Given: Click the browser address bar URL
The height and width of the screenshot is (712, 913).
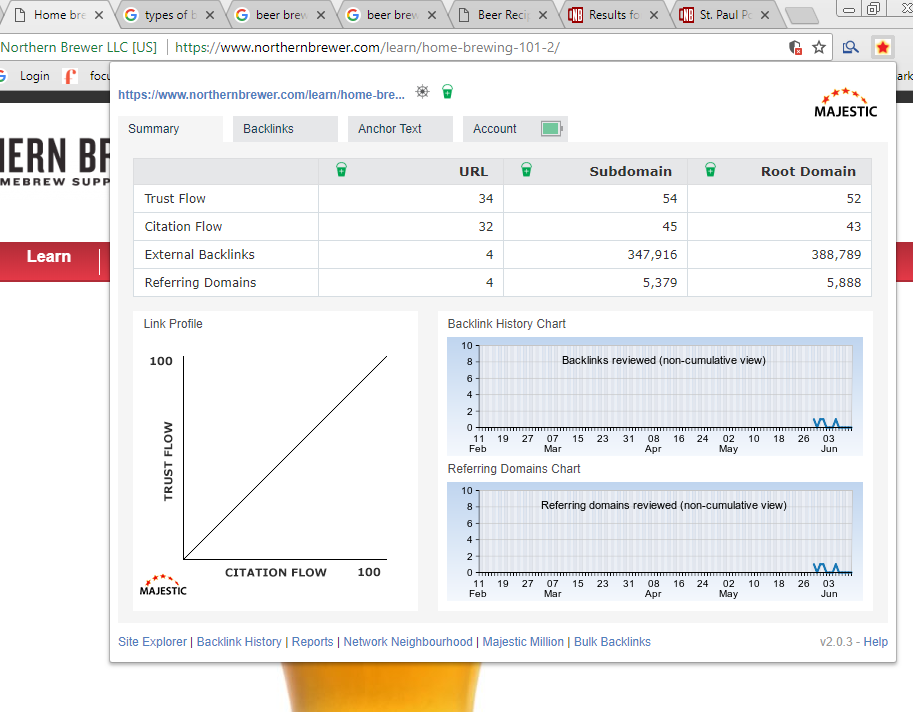Looking at the screenshot, I should 367,47.
